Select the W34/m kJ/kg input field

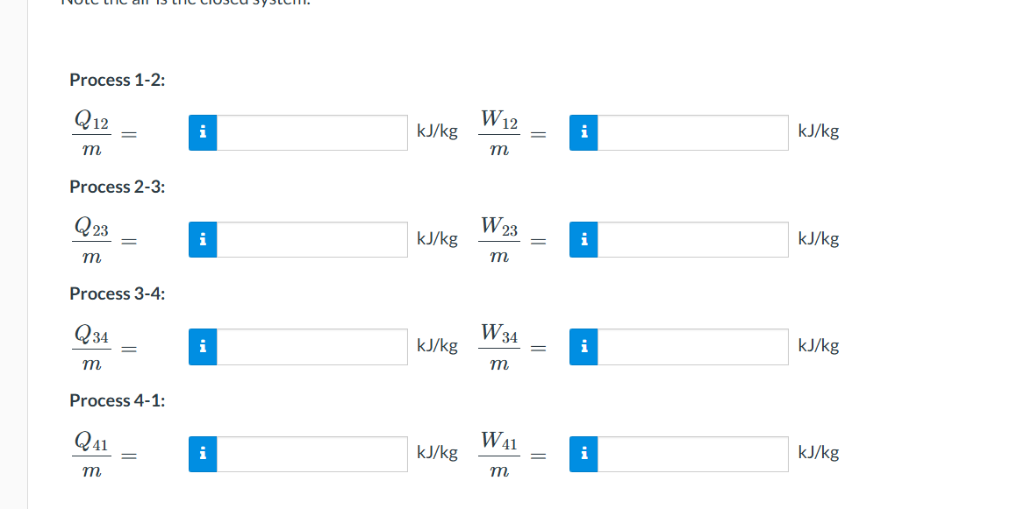coord(693,346)
